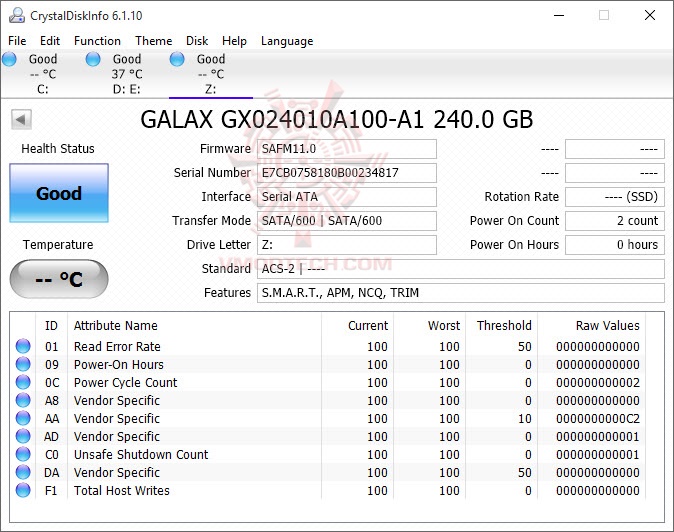Viewport: 674px width, 532px height.
Task: Click status orb beside Total Host Writes
Action: (23, 490)
